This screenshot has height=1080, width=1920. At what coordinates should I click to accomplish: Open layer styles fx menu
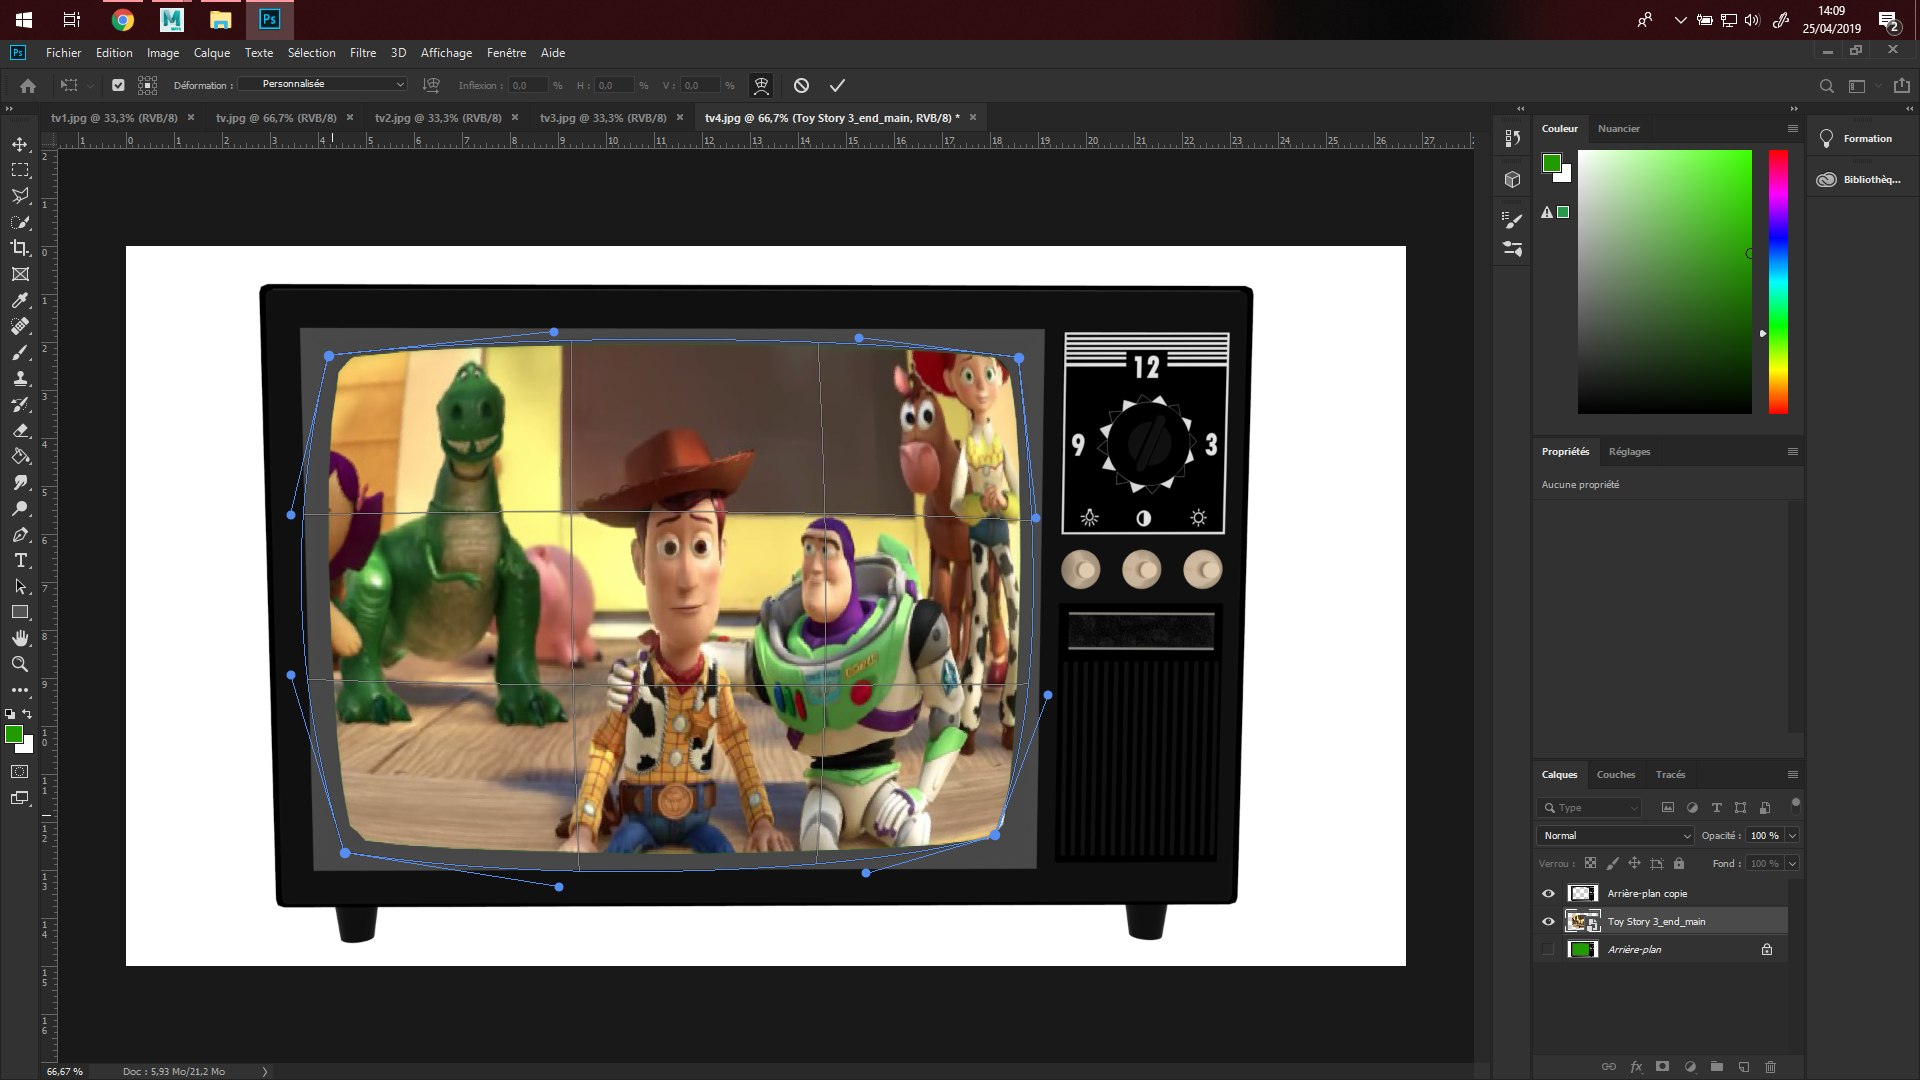1636,1067
